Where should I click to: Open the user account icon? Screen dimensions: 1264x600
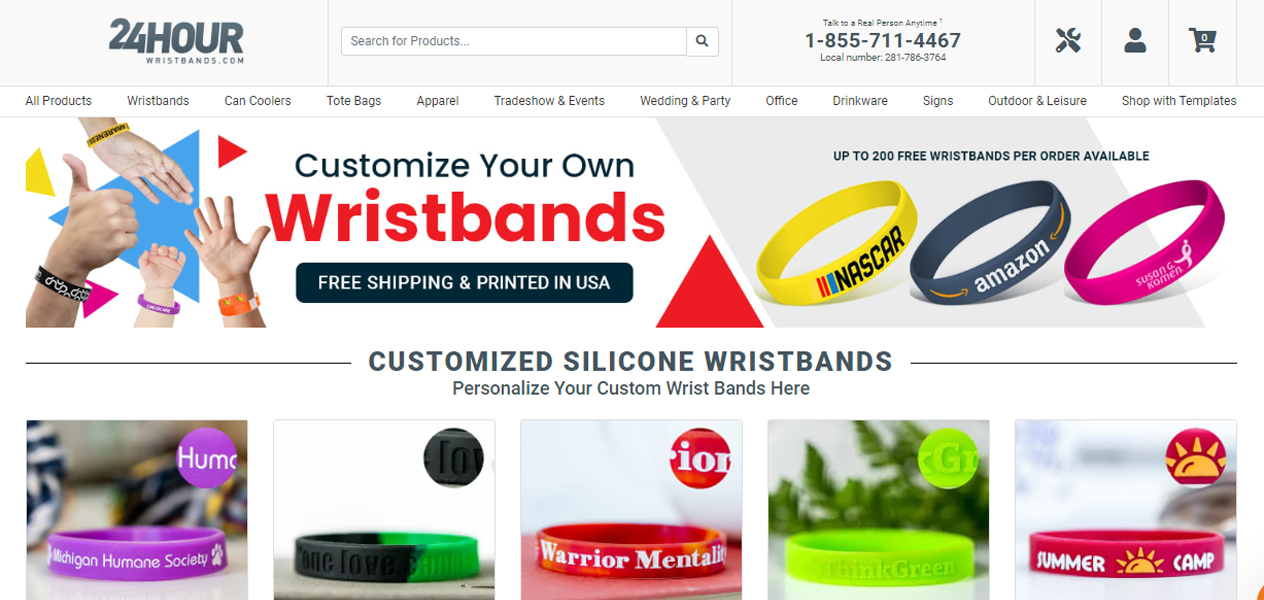1135,41
